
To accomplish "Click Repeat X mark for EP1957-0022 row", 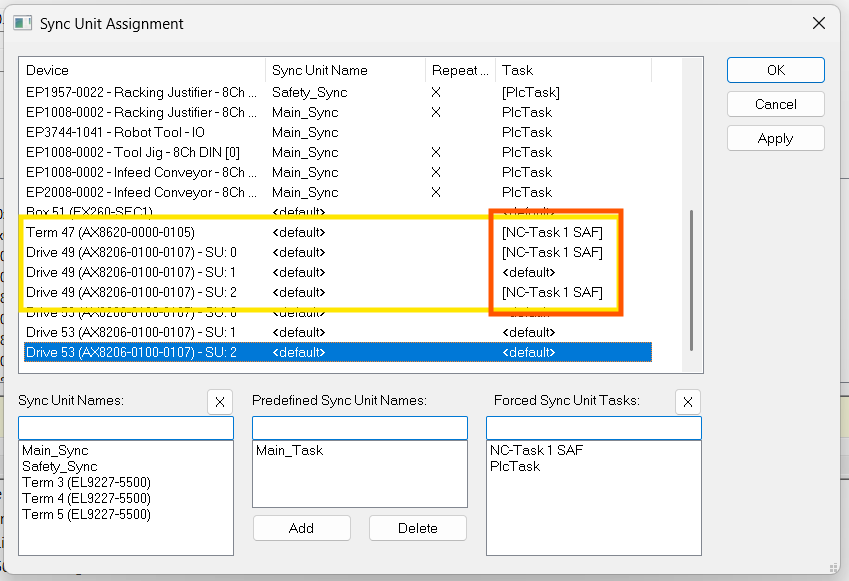I will (x=436, y=93).
